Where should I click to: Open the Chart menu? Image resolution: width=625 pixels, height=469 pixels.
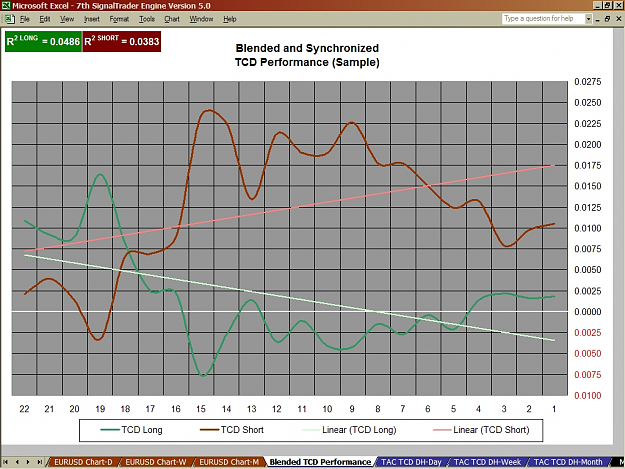(172, 19)
